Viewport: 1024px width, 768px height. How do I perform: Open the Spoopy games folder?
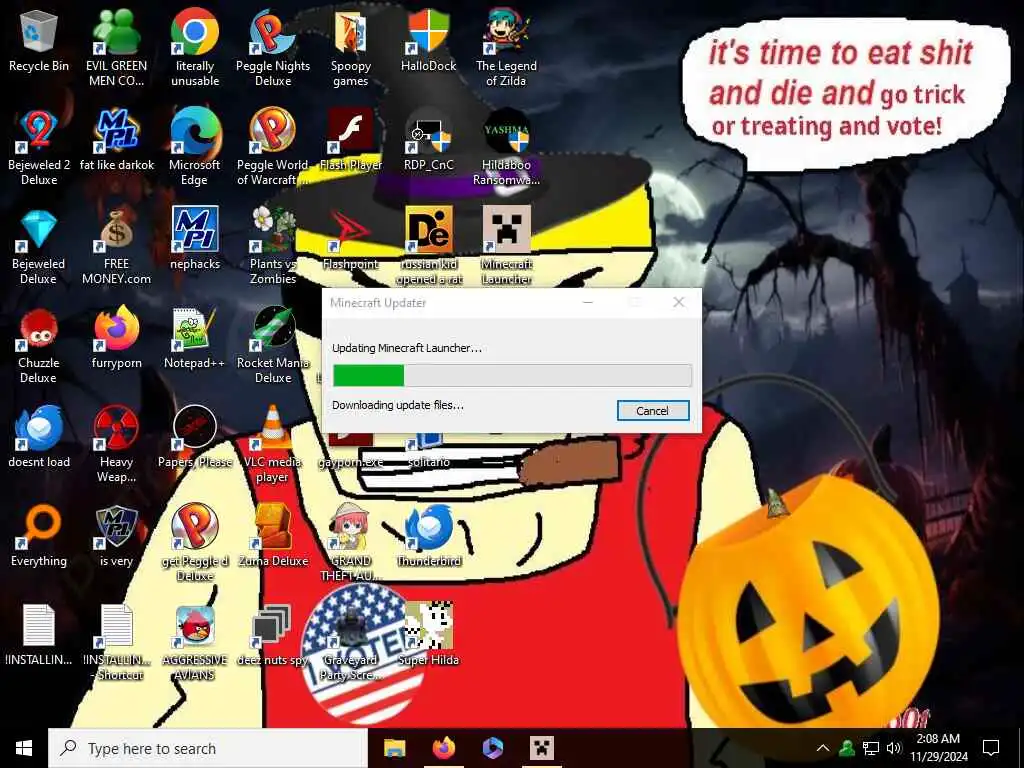pyautogui.click(x=351, y=48)
